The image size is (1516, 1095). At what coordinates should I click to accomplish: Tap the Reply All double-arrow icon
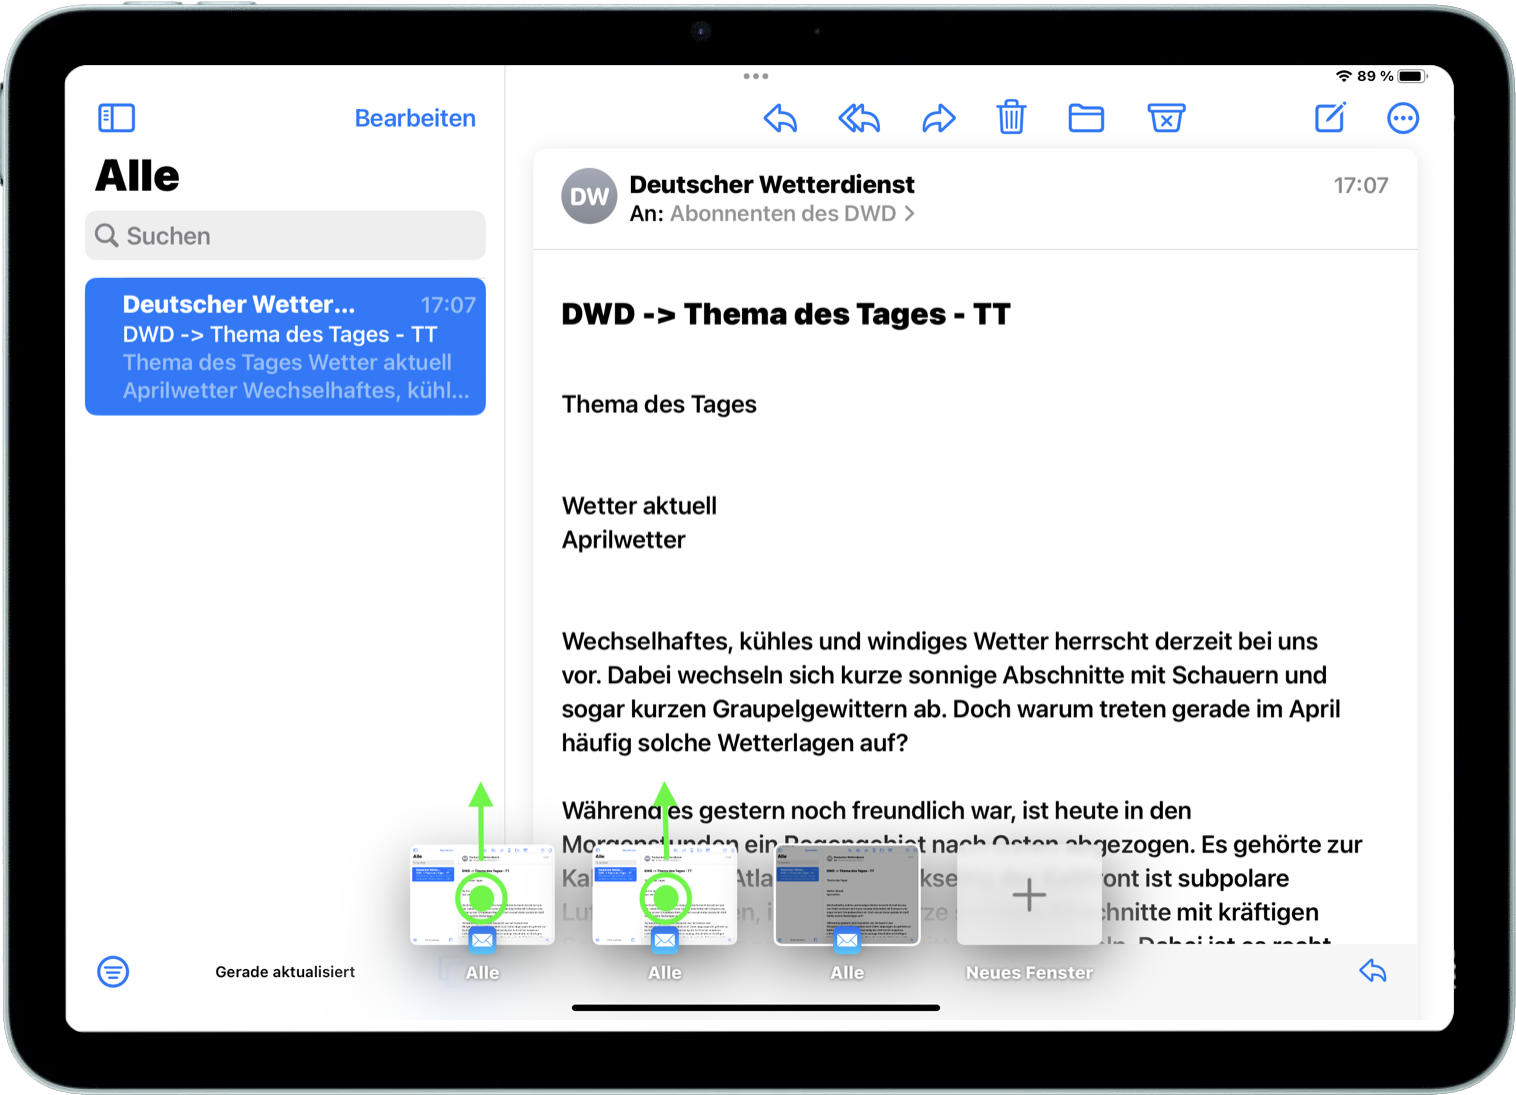point(859,118)
